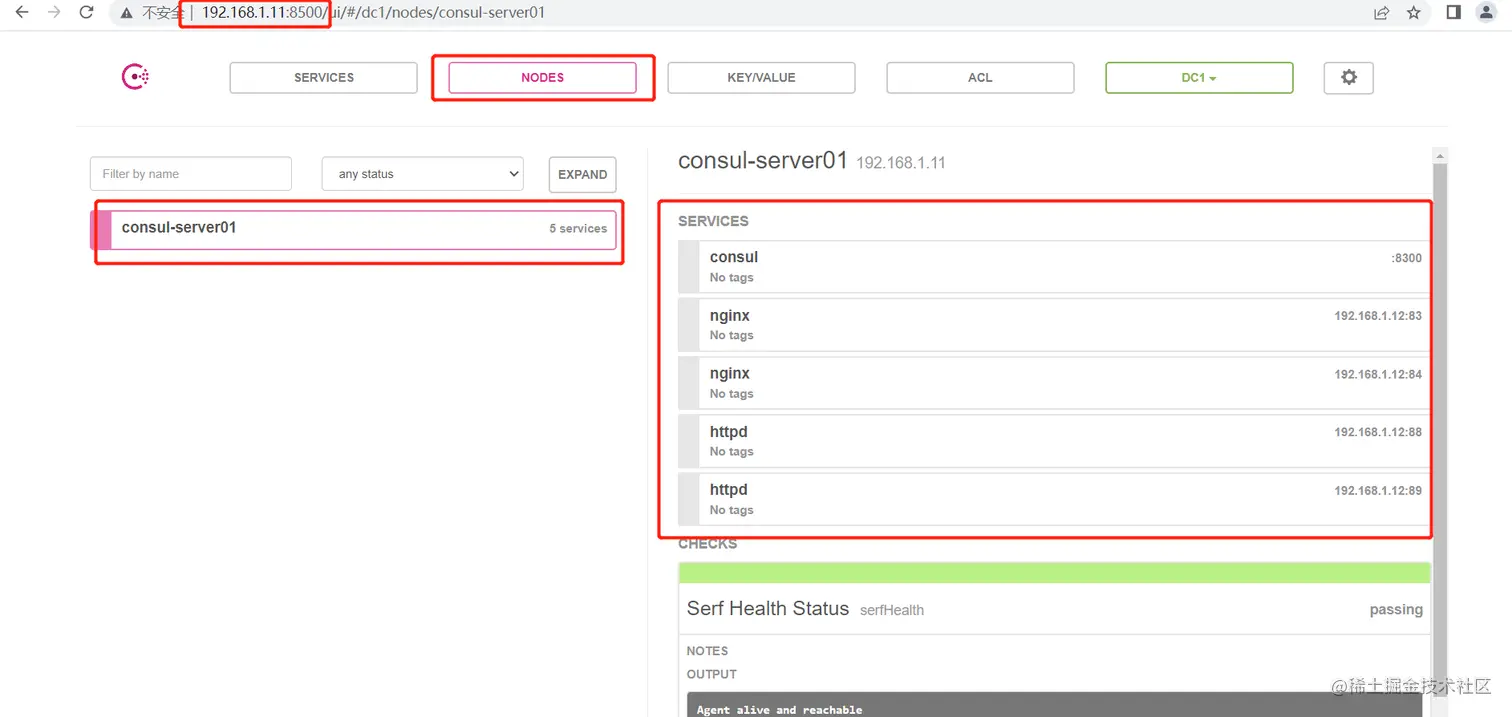Bookmark page with the star icon
This screenshot has width=1512, height=717.
point(1413,13)
